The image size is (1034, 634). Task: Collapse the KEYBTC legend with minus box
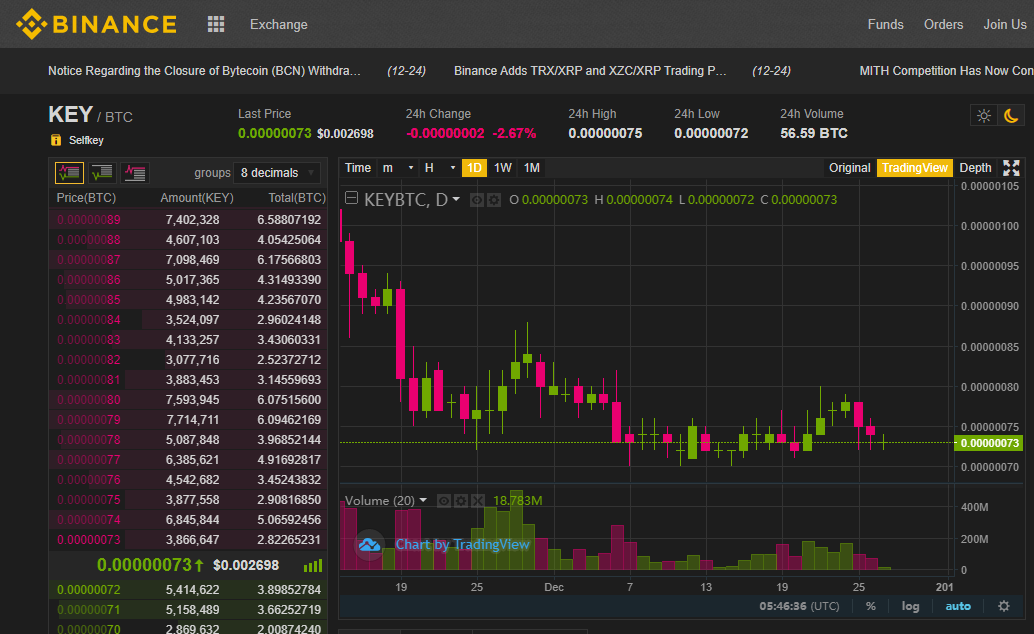(351, 198)
